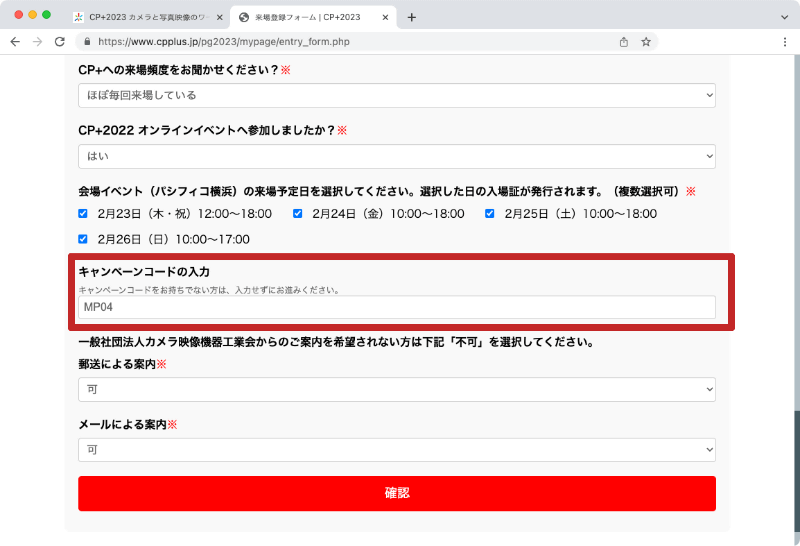Click the macOS yellow minimize window button

[x=33, y=15]
